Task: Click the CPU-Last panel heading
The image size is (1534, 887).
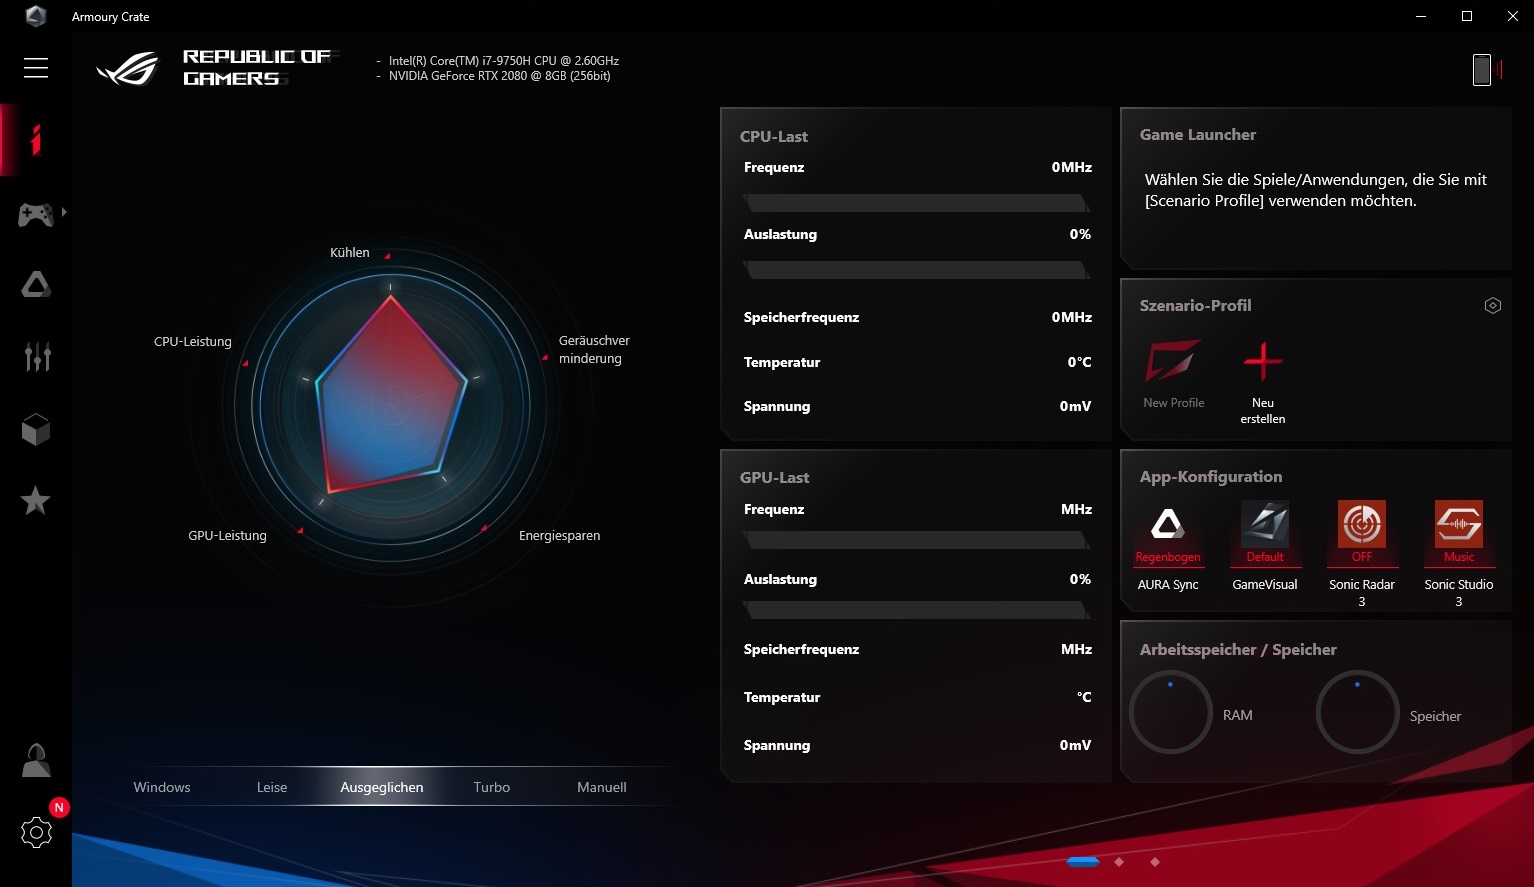Action: (774, 137)
